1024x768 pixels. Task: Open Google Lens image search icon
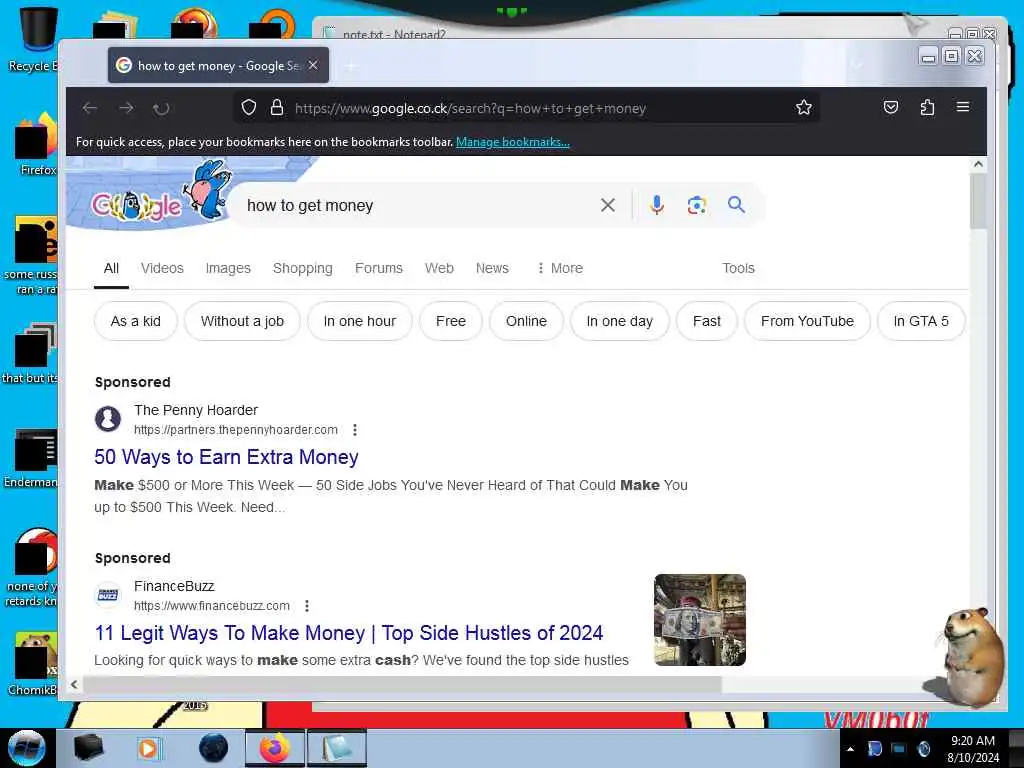pos(697,205)
